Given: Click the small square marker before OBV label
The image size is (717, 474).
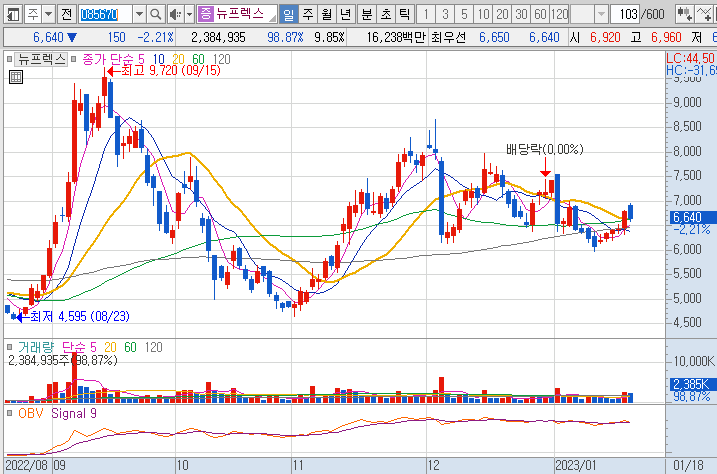Looking at the screenshot, I should point(9,414).
